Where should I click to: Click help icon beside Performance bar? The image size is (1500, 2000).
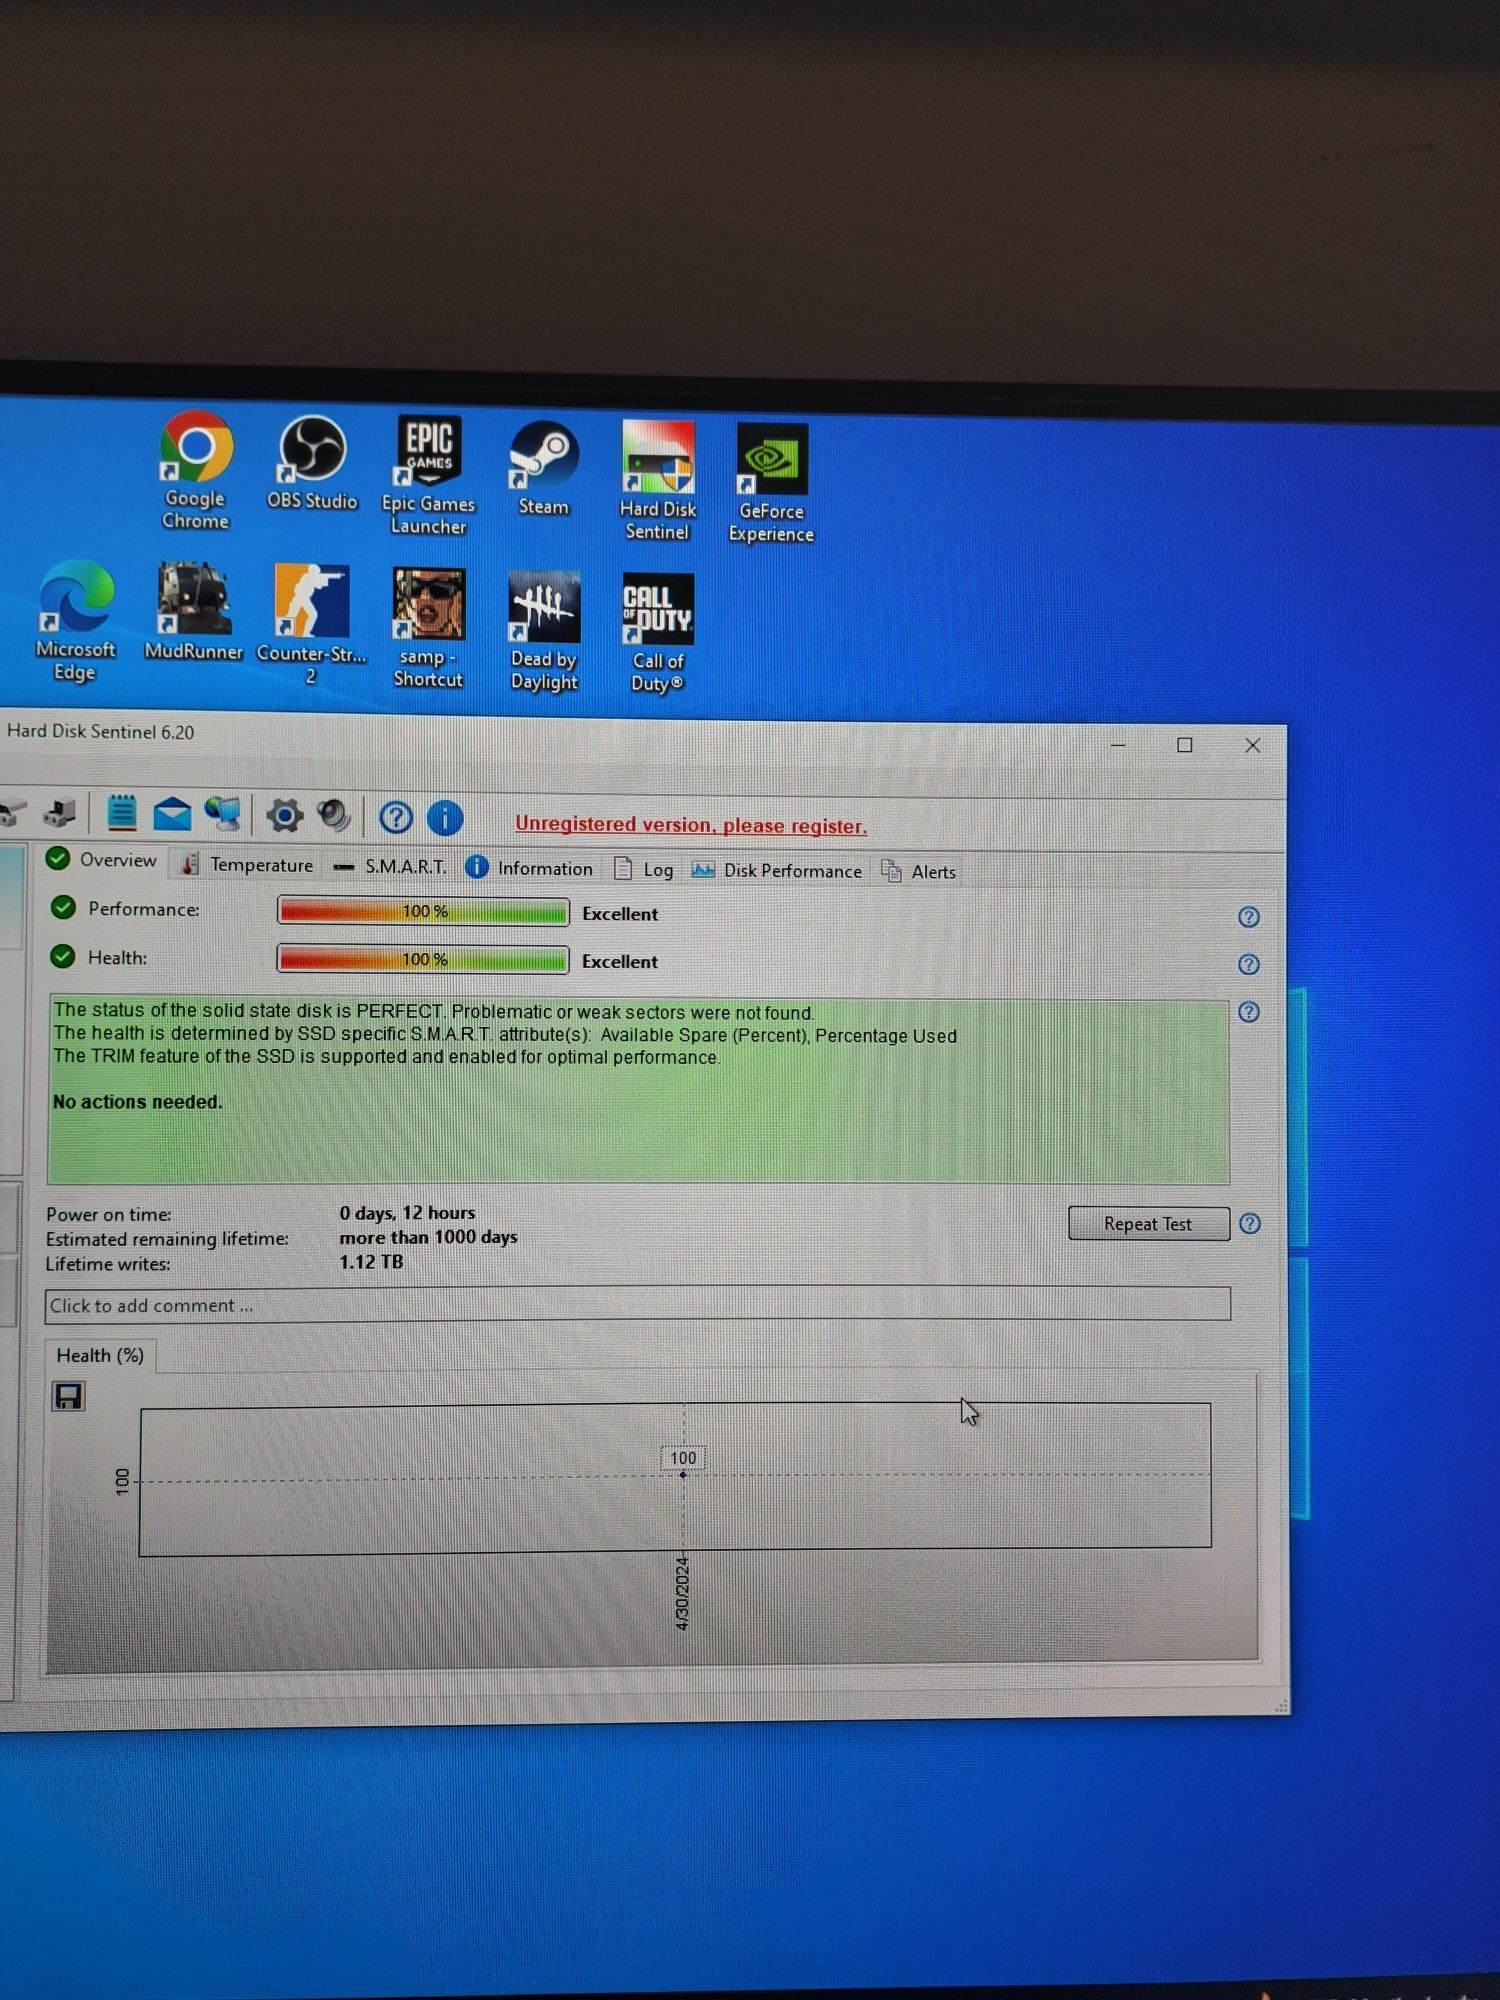[1249, 917]
